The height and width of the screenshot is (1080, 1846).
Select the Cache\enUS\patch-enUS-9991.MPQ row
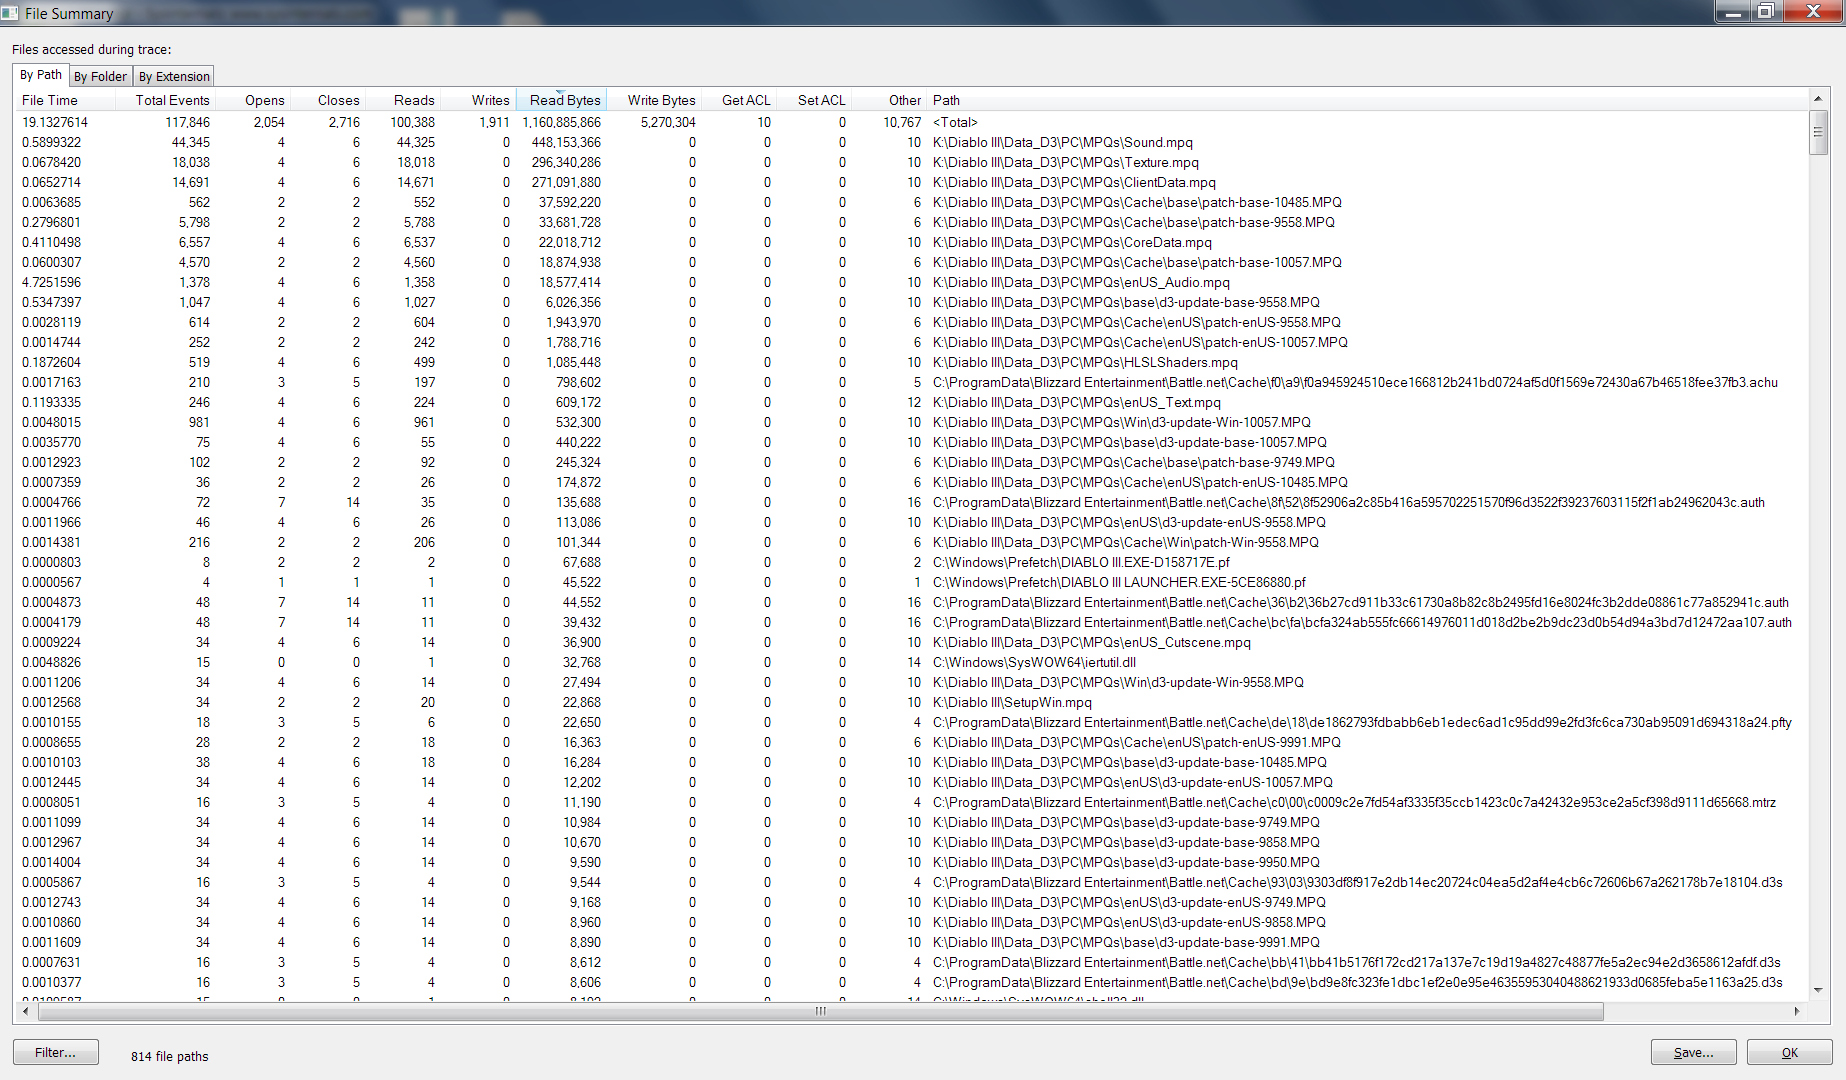click(x=912, y=742)
